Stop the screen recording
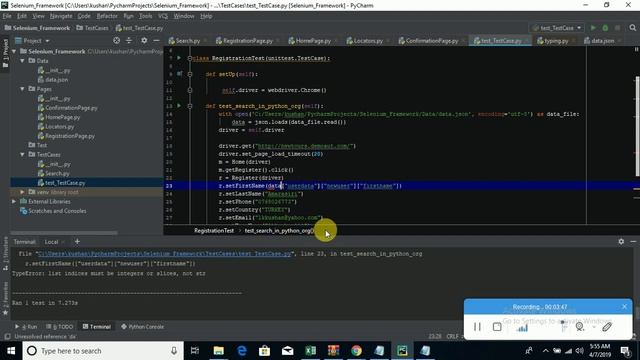Image resolution: width=640 pixels, height=360 pixels. click(x=497, y=327)
